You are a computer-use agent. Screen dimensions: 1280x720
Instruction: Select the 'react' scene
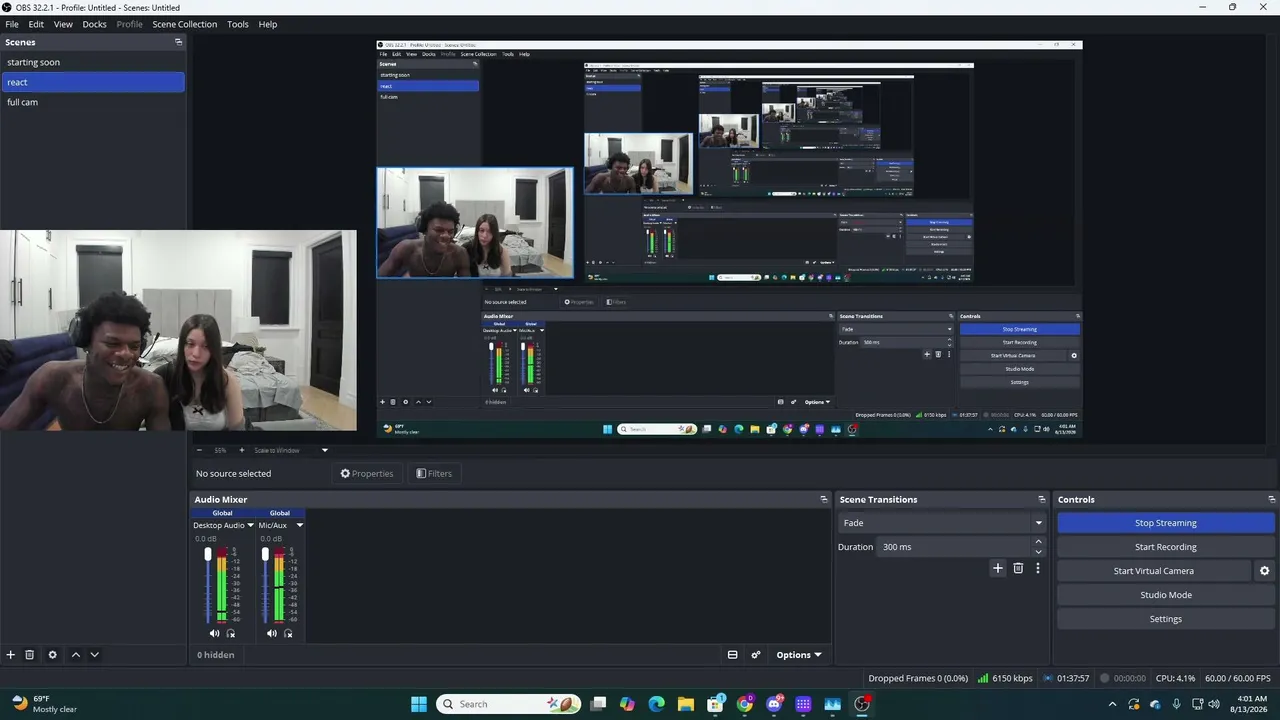pyautogui.click(x=93, y=82)
